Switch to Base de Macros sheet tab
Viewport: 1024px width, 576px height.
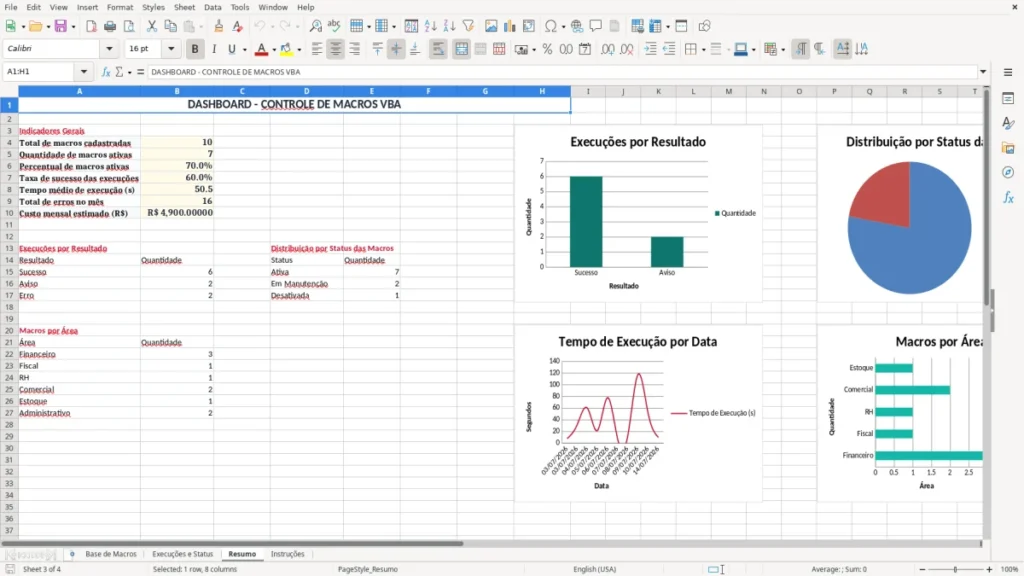coord(111,554)
